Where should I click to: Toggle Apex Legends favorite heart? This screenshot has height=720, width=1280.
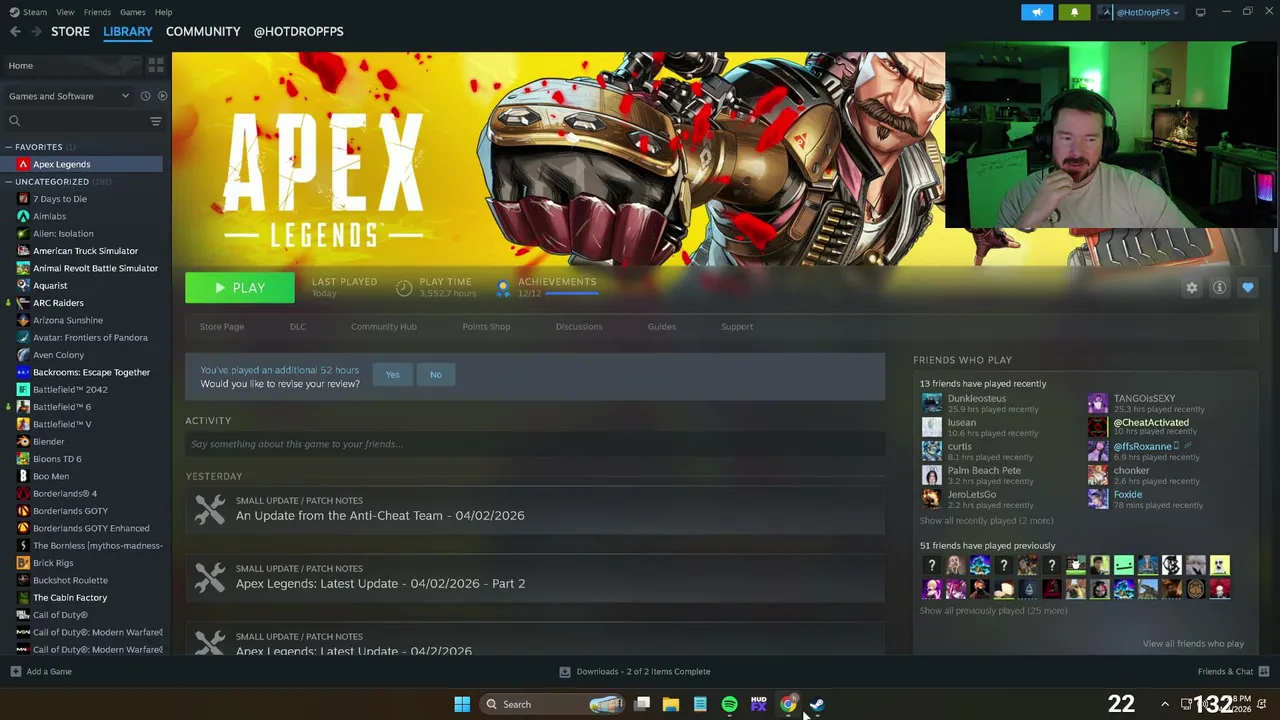(x=1247, y=288)
